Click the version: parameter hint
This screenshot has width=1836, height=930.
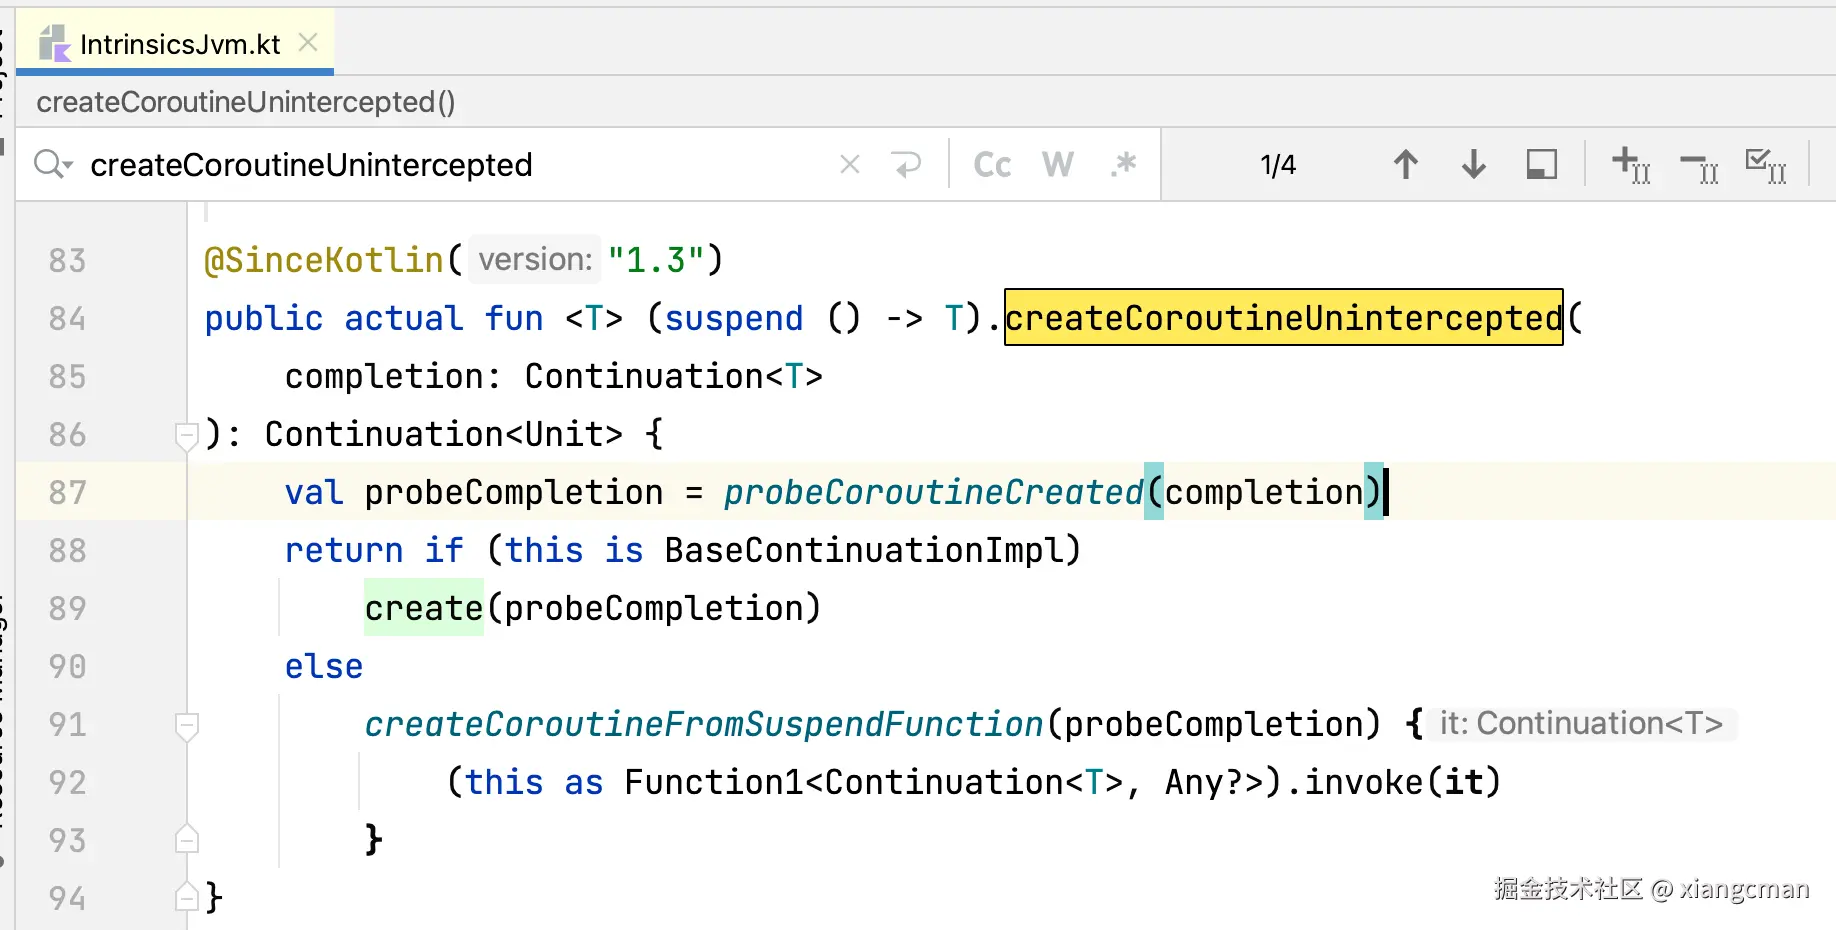pyautogui.click(x=535, y=260)
